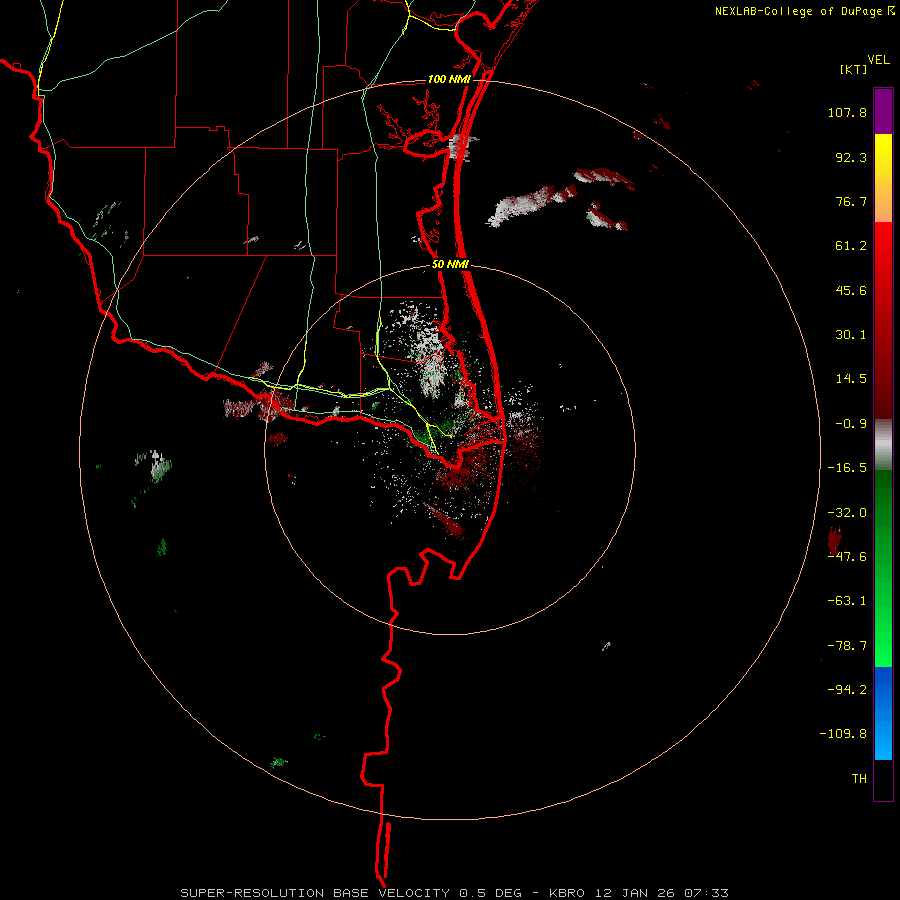Click the -32.0 velocity scale value
This screenshot has width=900, height=900.
847,513
